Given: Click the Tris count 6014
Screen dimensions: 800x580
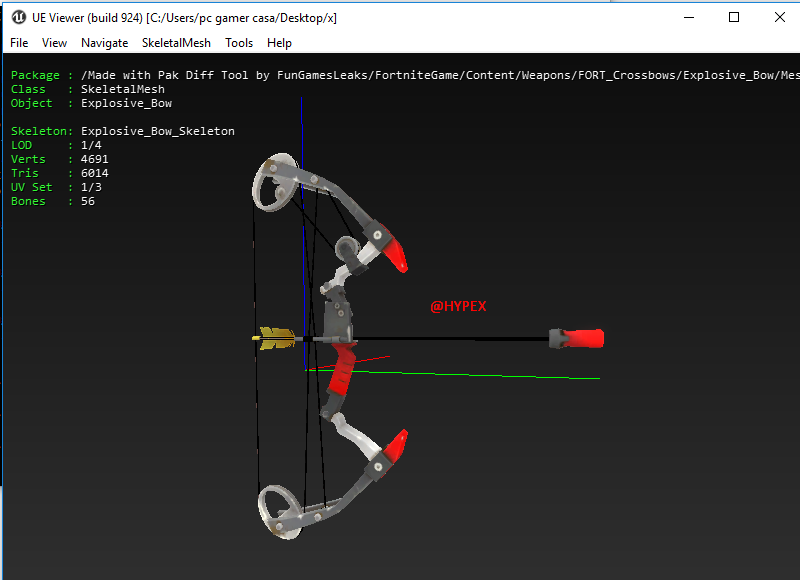Looking at the screenshot, I should (94, 173).
